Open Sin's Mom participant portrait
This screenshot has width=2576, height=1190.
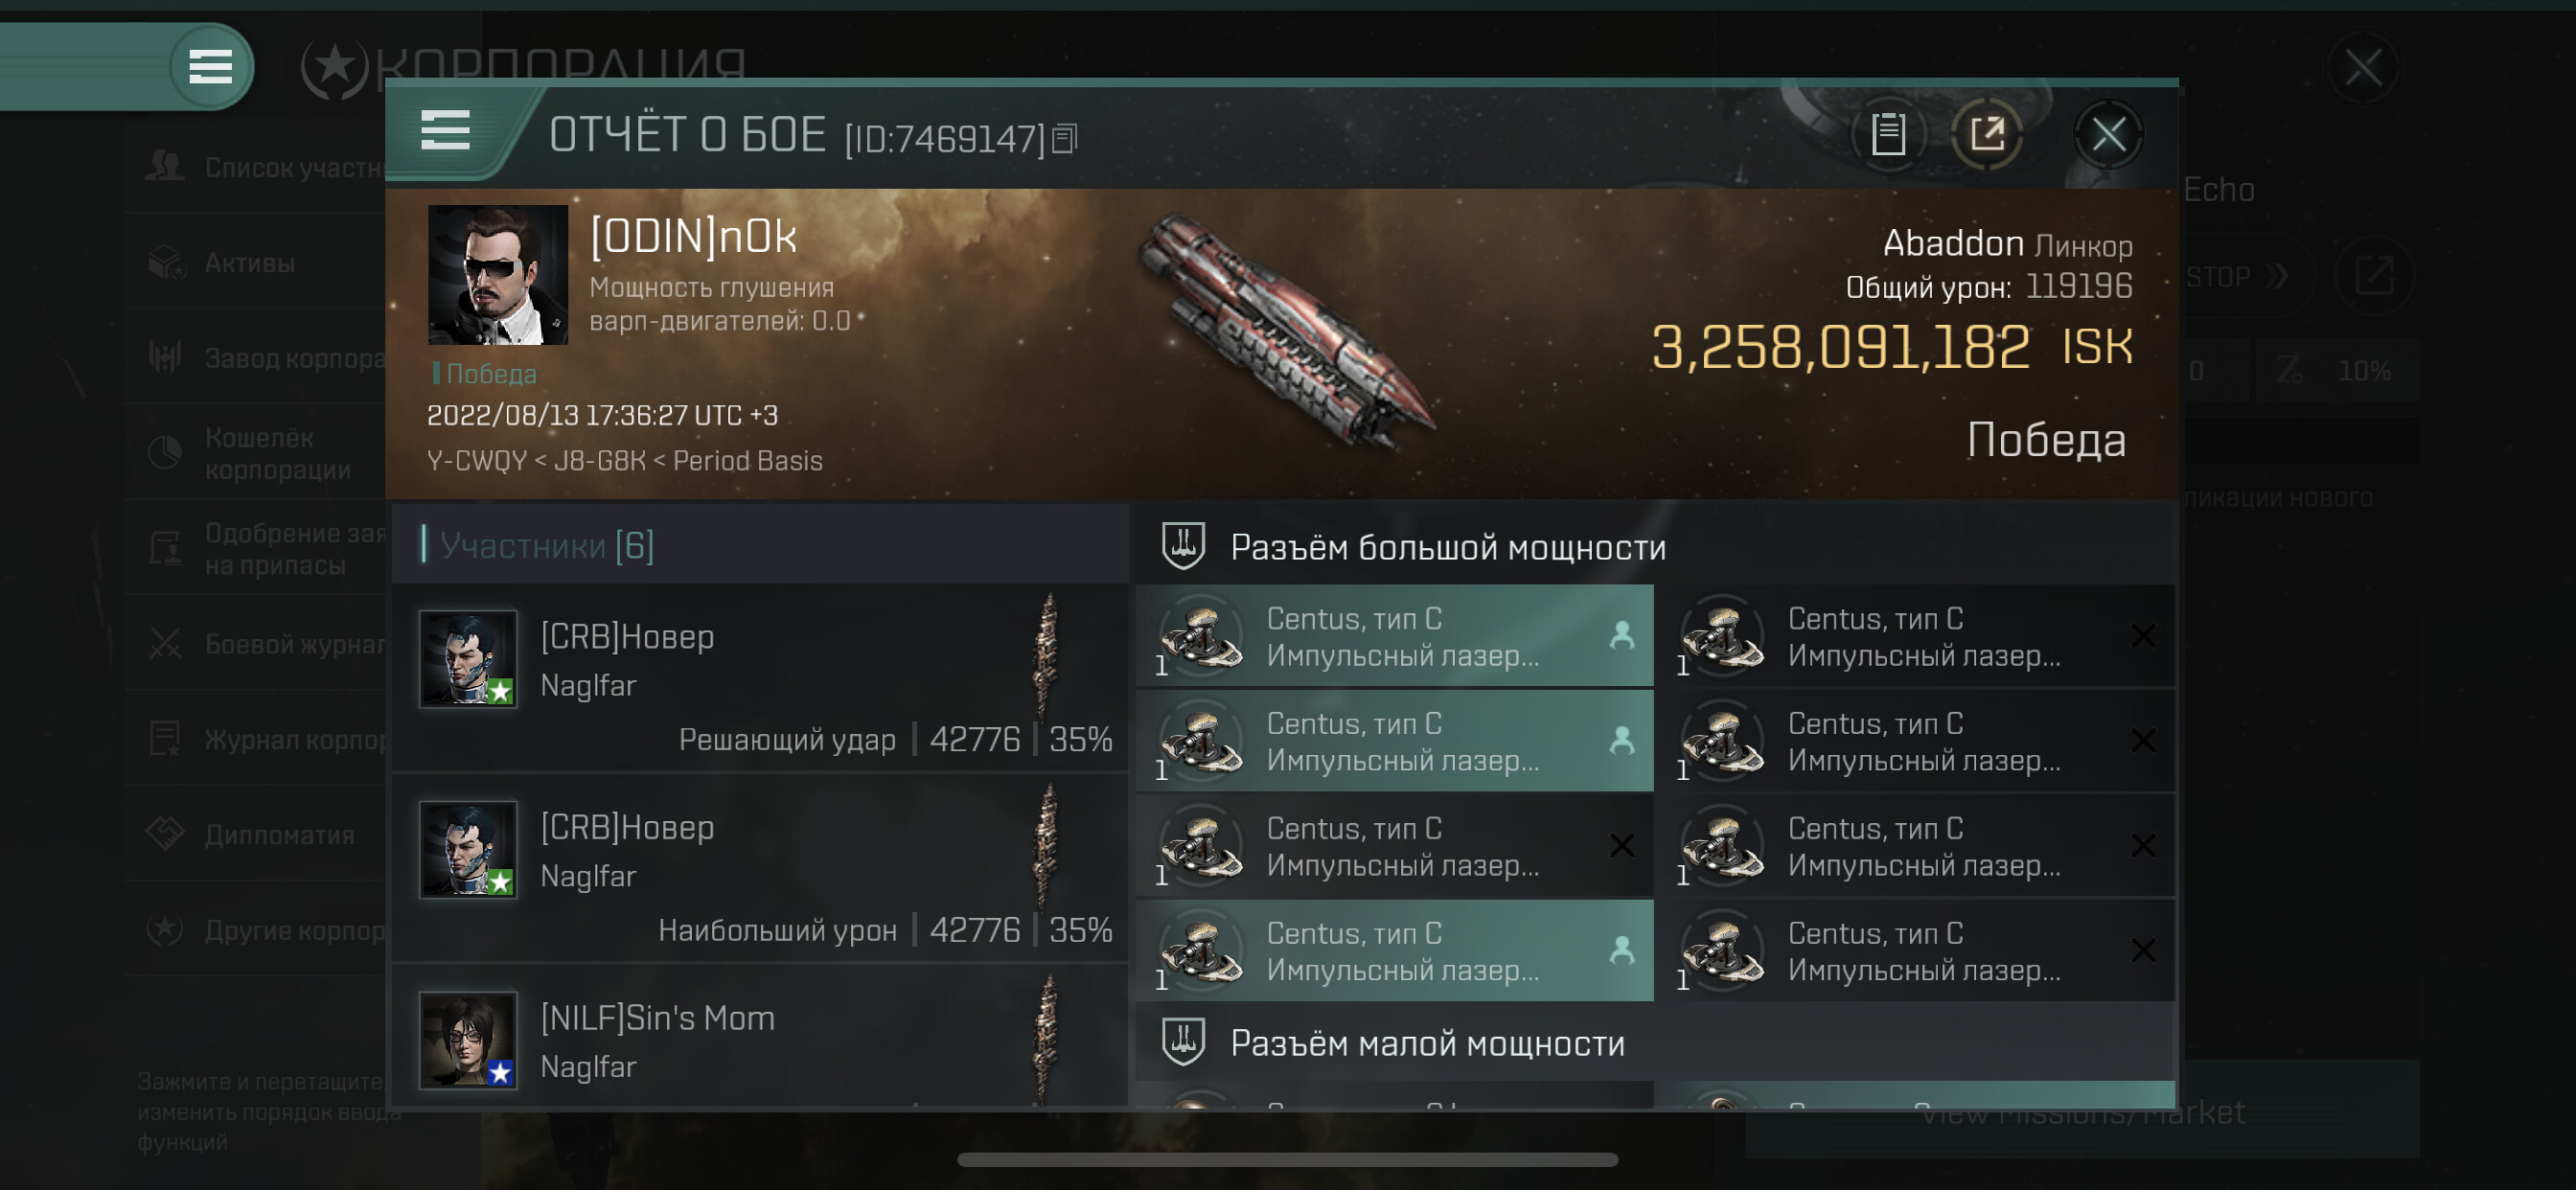click(x=468, y=1040)
